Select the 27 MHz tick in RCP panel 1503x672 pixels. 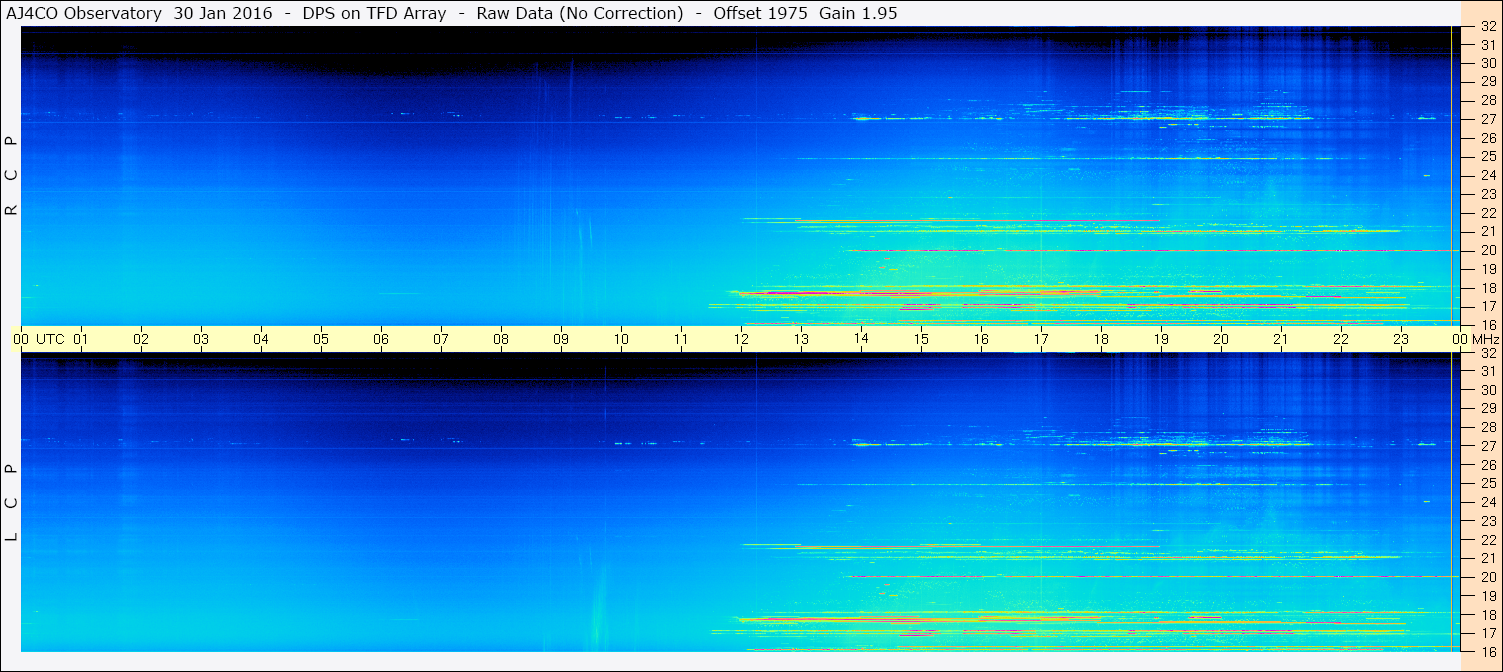[1487, 119]
